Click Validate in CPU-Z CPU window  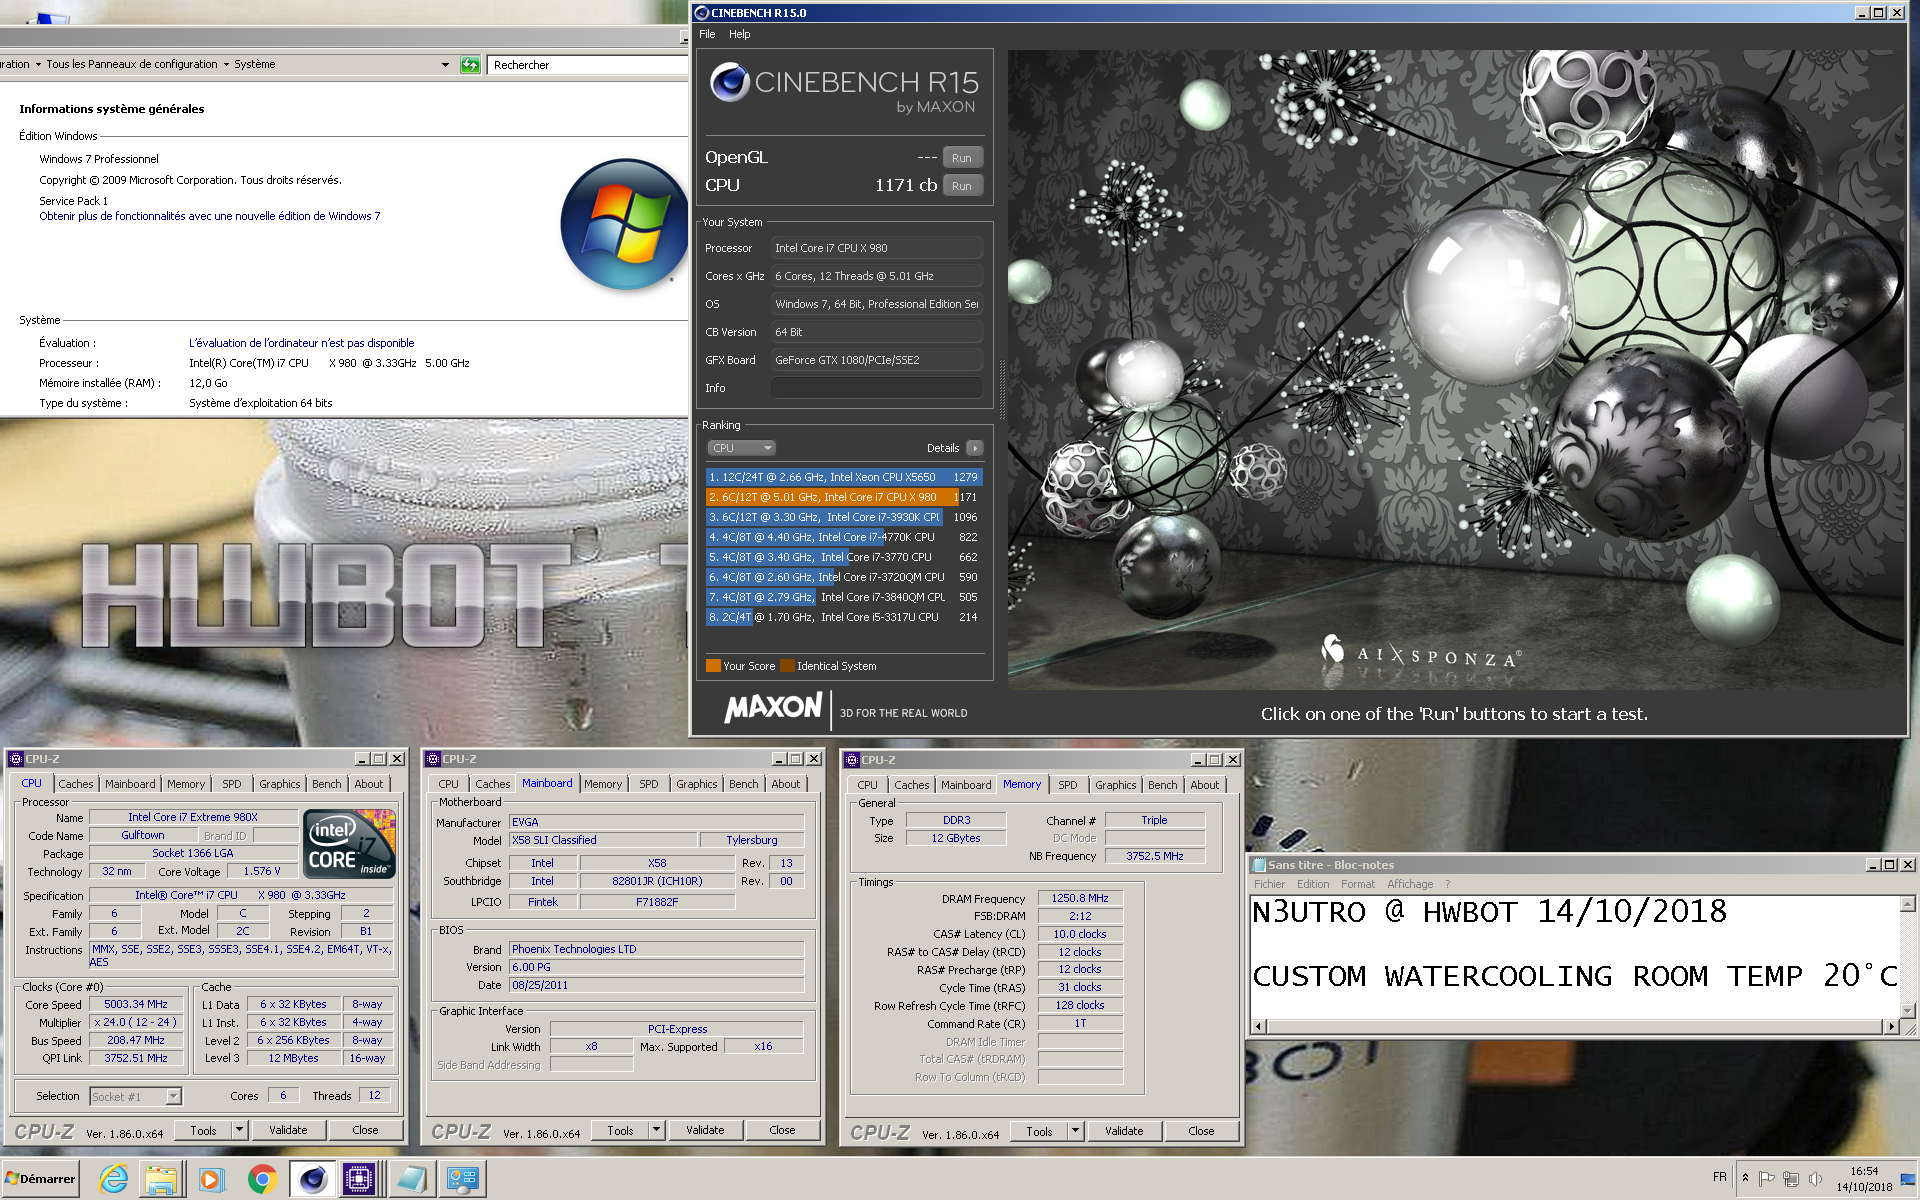click(x=288, y=1130)
